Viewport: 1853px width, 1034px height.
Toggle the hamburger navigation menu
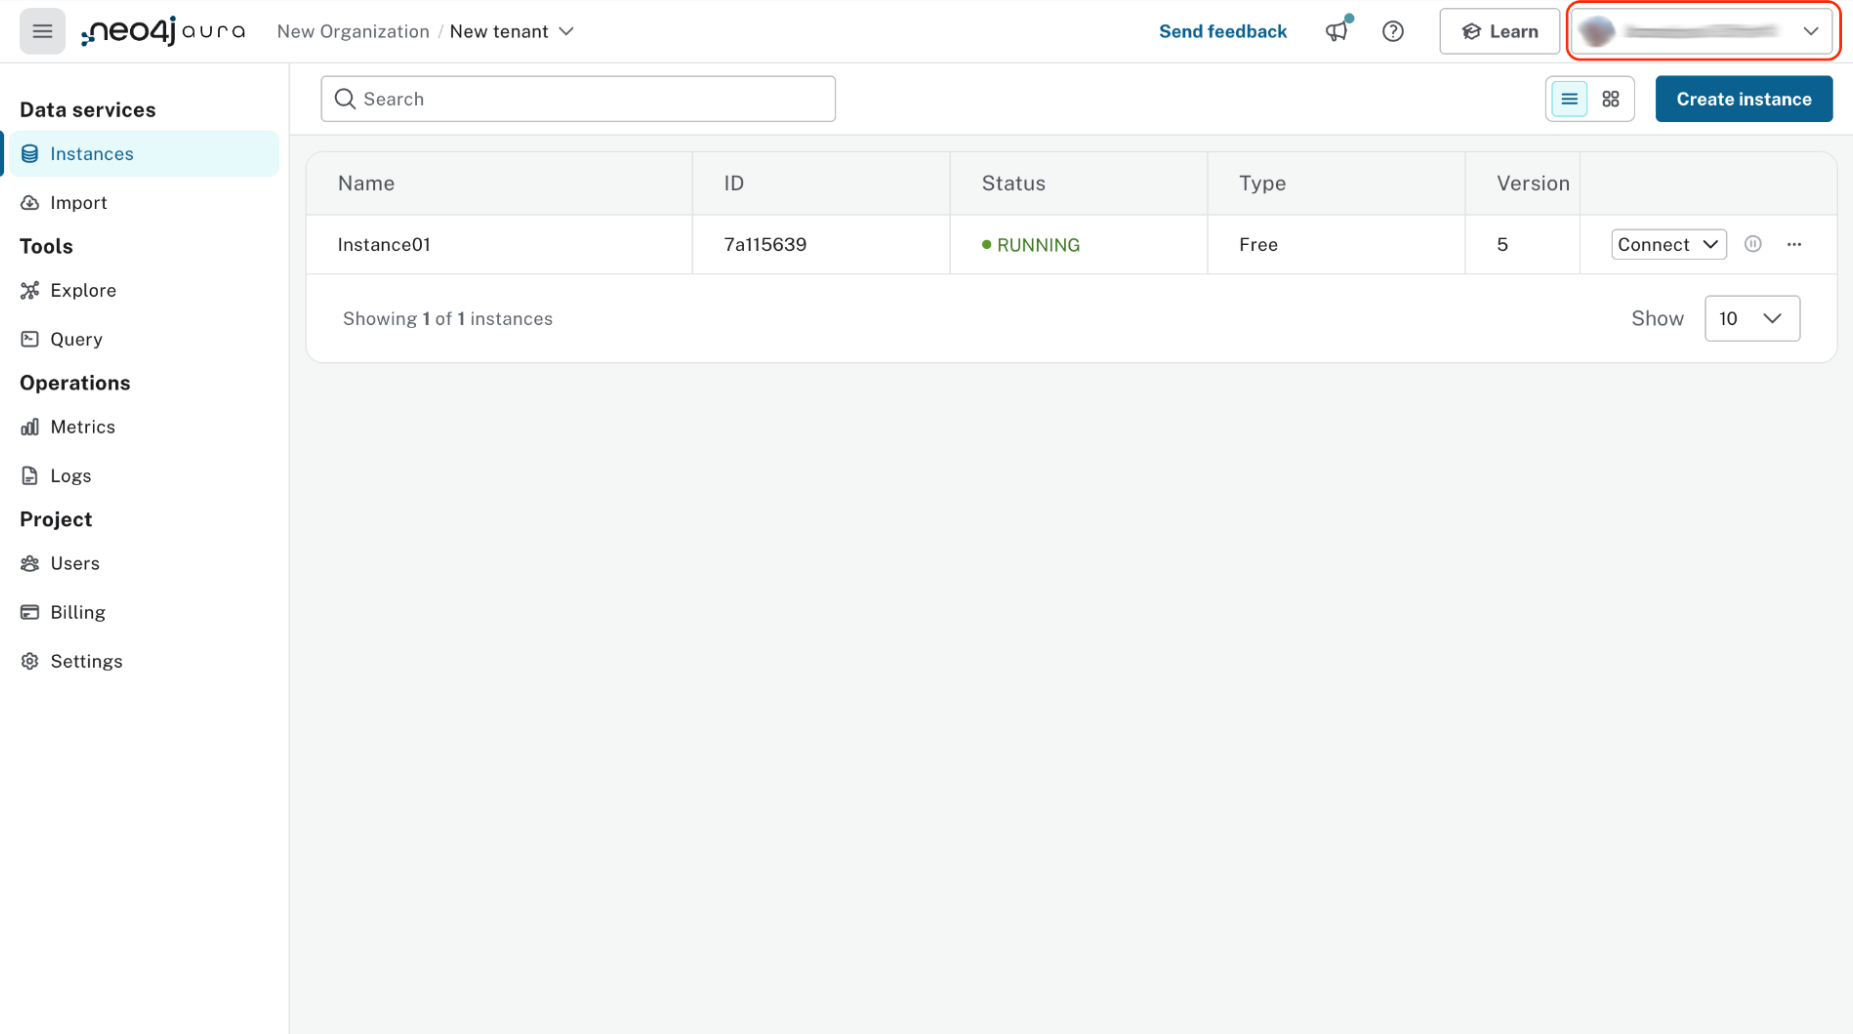(42, 31)
